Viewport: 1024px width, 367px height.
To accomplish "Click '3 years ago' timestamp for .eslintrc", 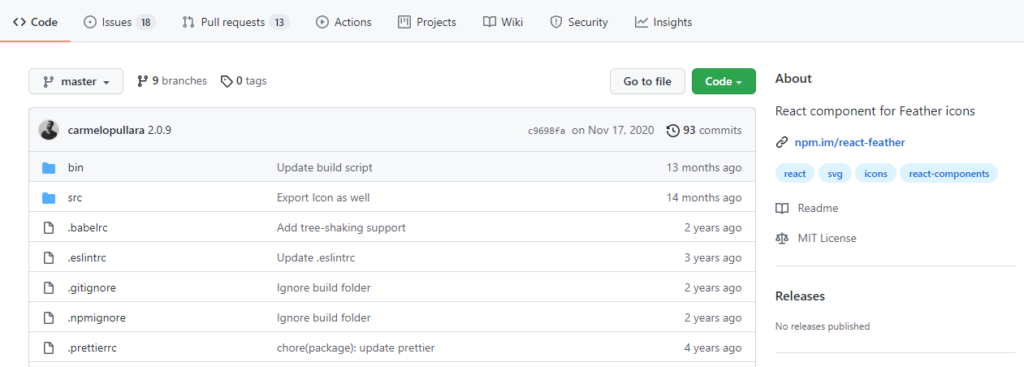I will click(x=713, y=258).
